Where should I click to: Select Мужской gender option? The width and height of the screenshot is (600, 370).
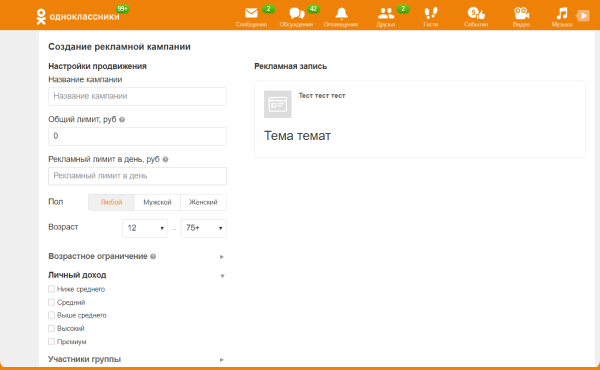pyautogui.click(x=157, y=202)
